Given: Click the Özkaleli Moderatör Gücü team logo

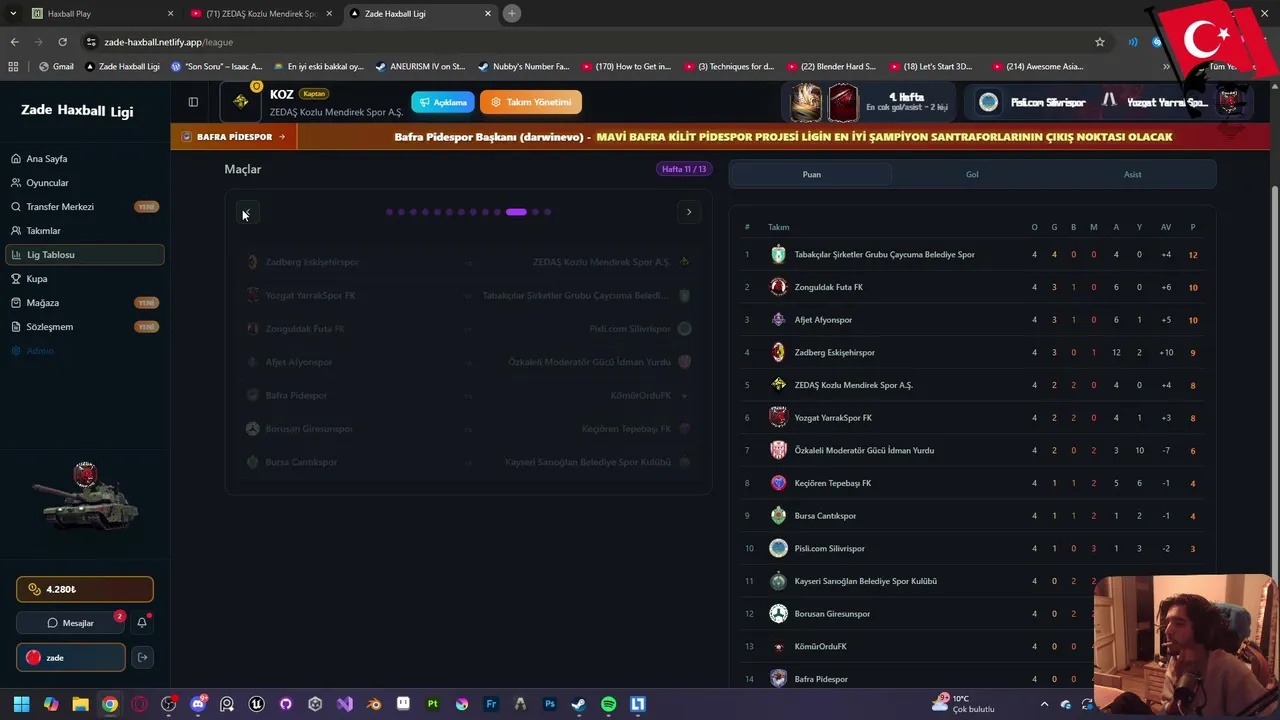Looking at the screenshot, I should tap(778, 450).
